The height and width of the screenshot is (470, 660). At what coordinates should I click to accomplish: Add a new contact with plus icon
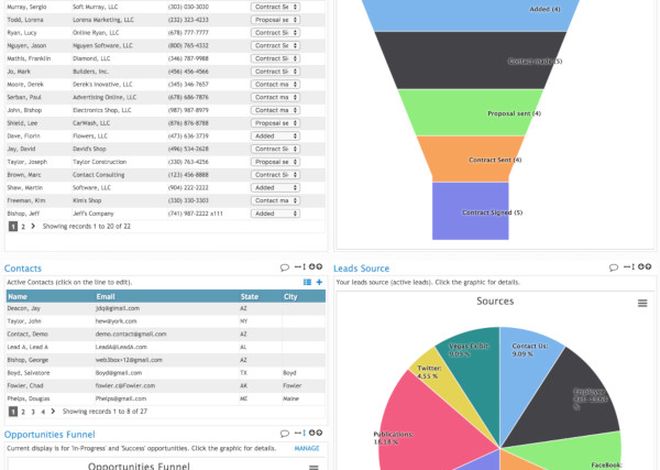319,282
